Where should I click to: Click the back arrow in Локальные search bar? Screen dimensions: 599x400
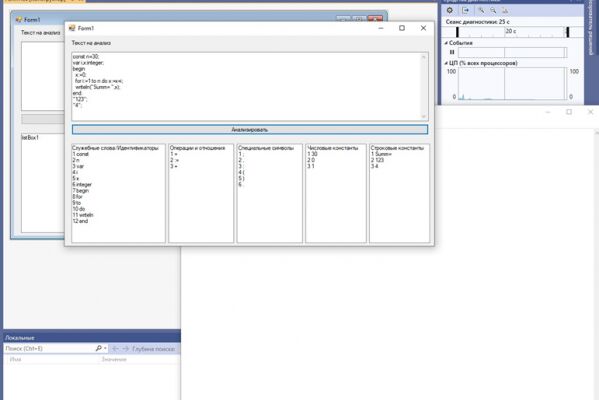pyautogui.click(x=115, y=348)
